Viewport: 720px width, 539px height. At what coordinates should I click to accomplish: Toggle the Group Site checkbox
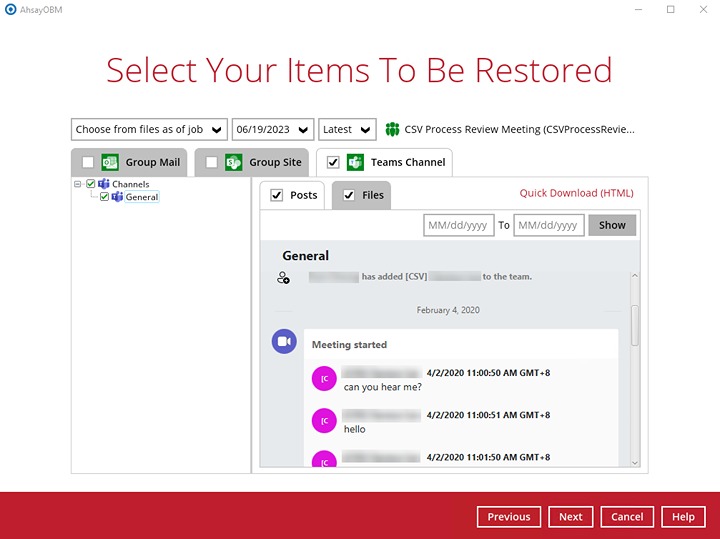(x=211, y=162)
